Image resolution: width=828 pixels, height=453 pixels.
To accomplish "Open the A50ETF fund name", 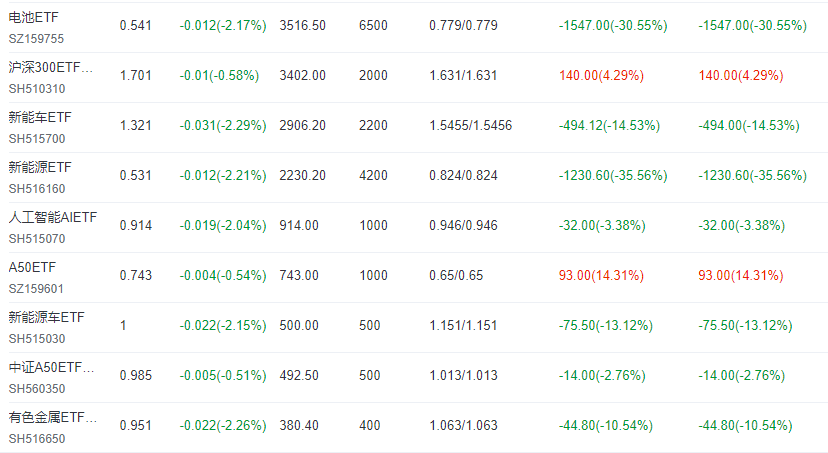I will [x=32, y=268].
